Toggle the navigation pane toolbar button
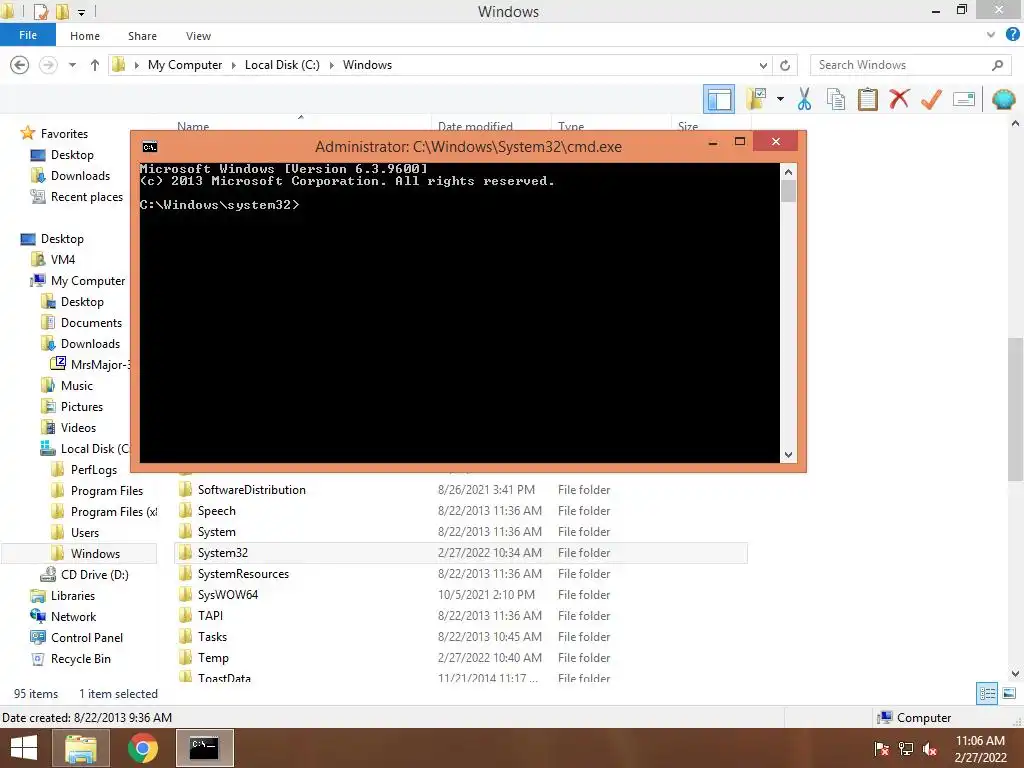The height and width of the screenshot is (768, 1024). click(x=719, y=99)
